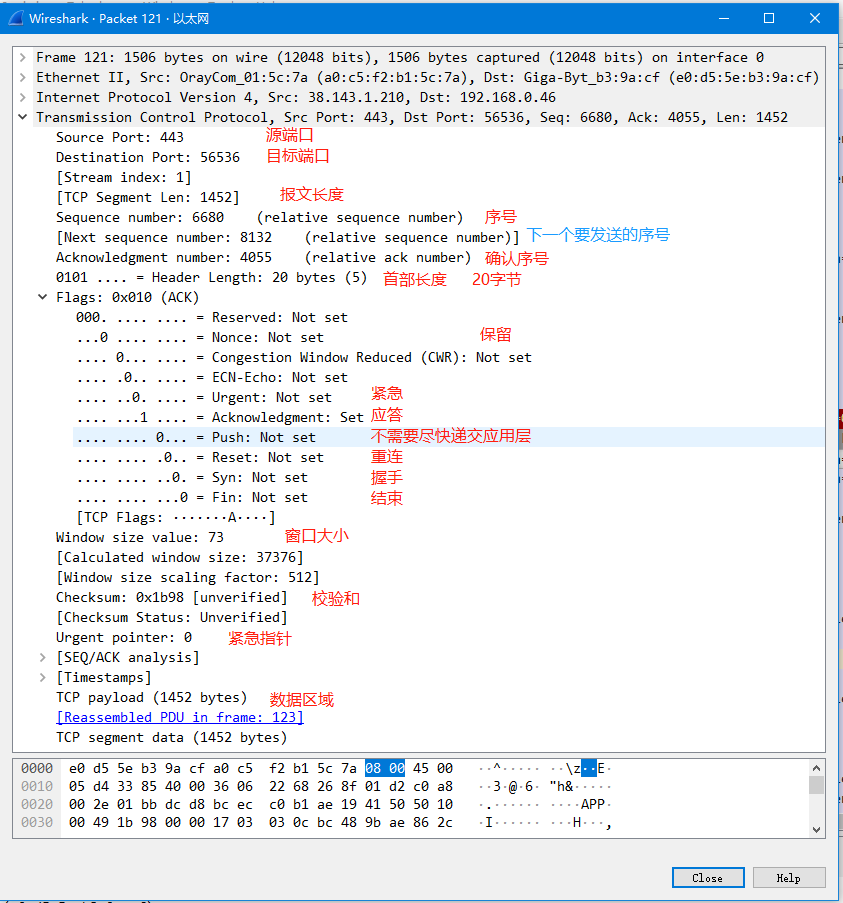Screen dimensions: 843x903
Task: Expand the SEQ/ACK analysis node
Action: (42, 657)
